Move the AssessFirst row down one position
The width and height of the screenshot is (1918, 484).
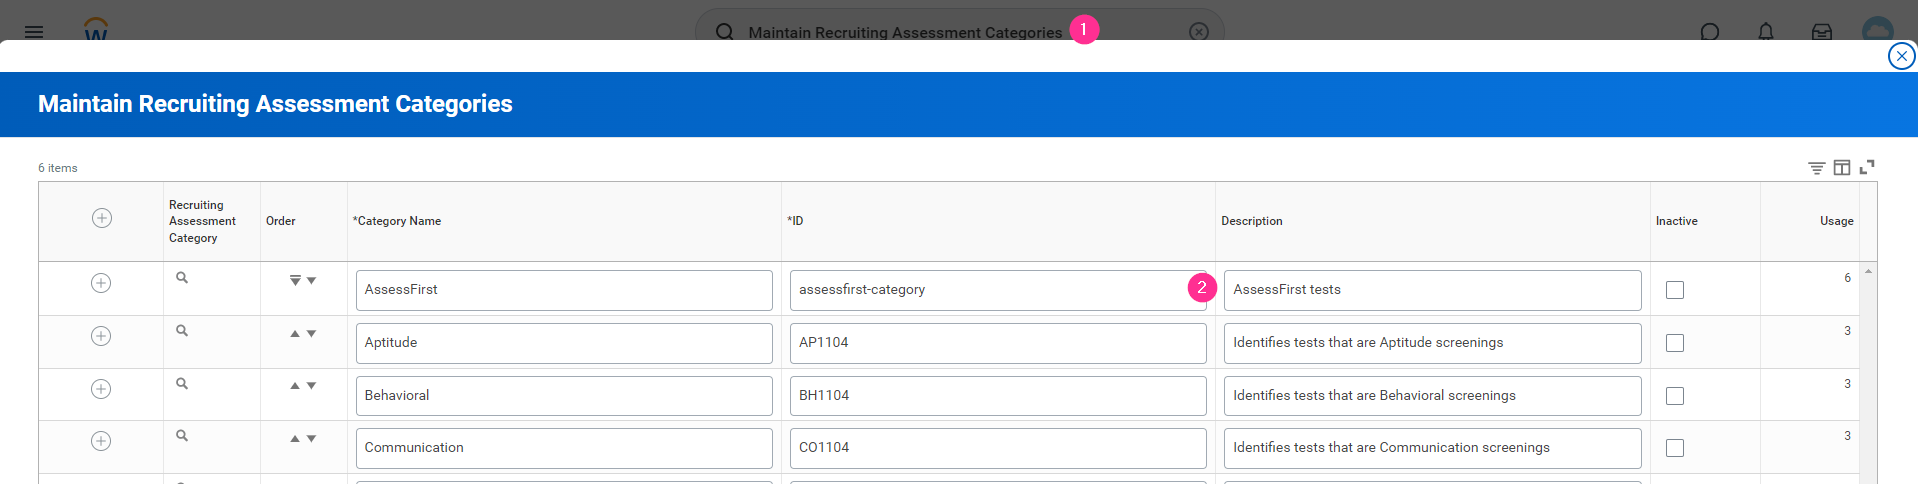click(311, 281)
